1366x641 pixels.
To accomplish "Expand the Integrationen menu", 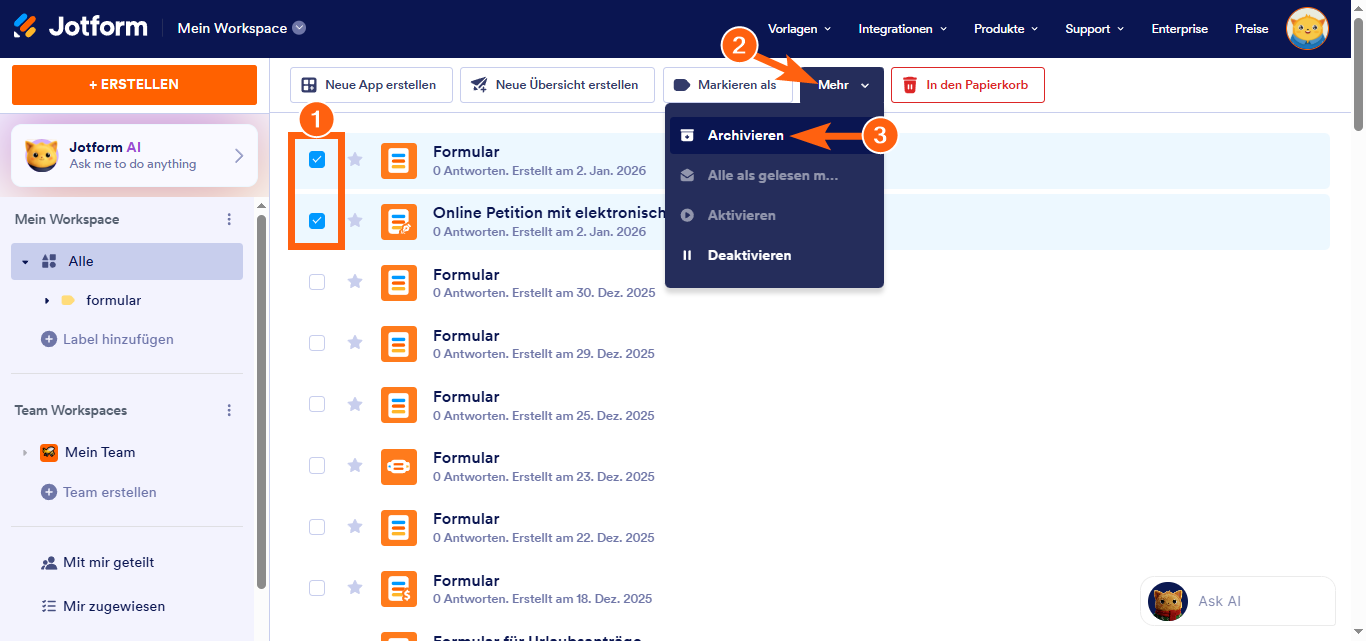I will pyautogui.click(x=903, y=29).
